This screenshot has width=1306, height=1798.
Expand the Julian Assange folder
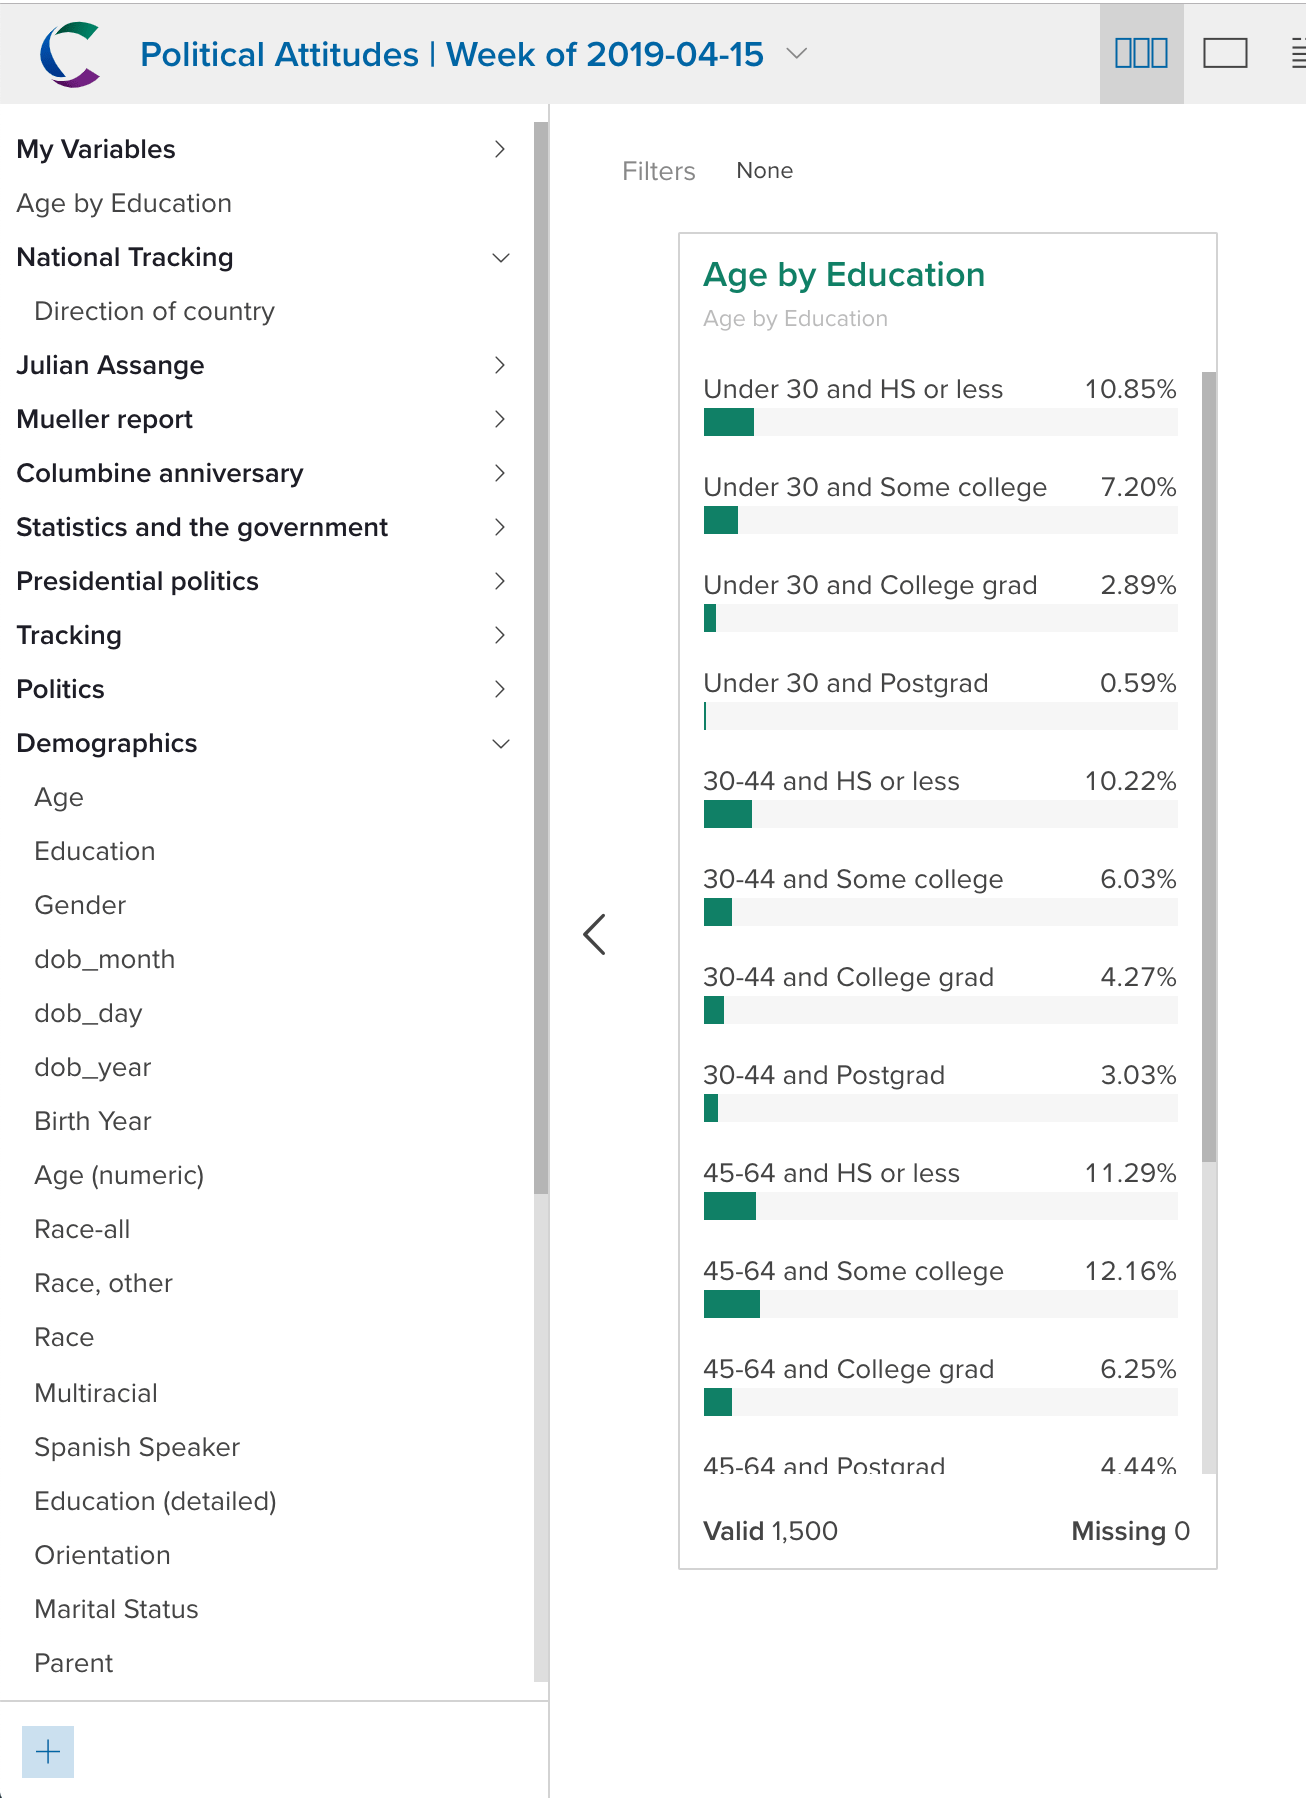pos(500,365)
